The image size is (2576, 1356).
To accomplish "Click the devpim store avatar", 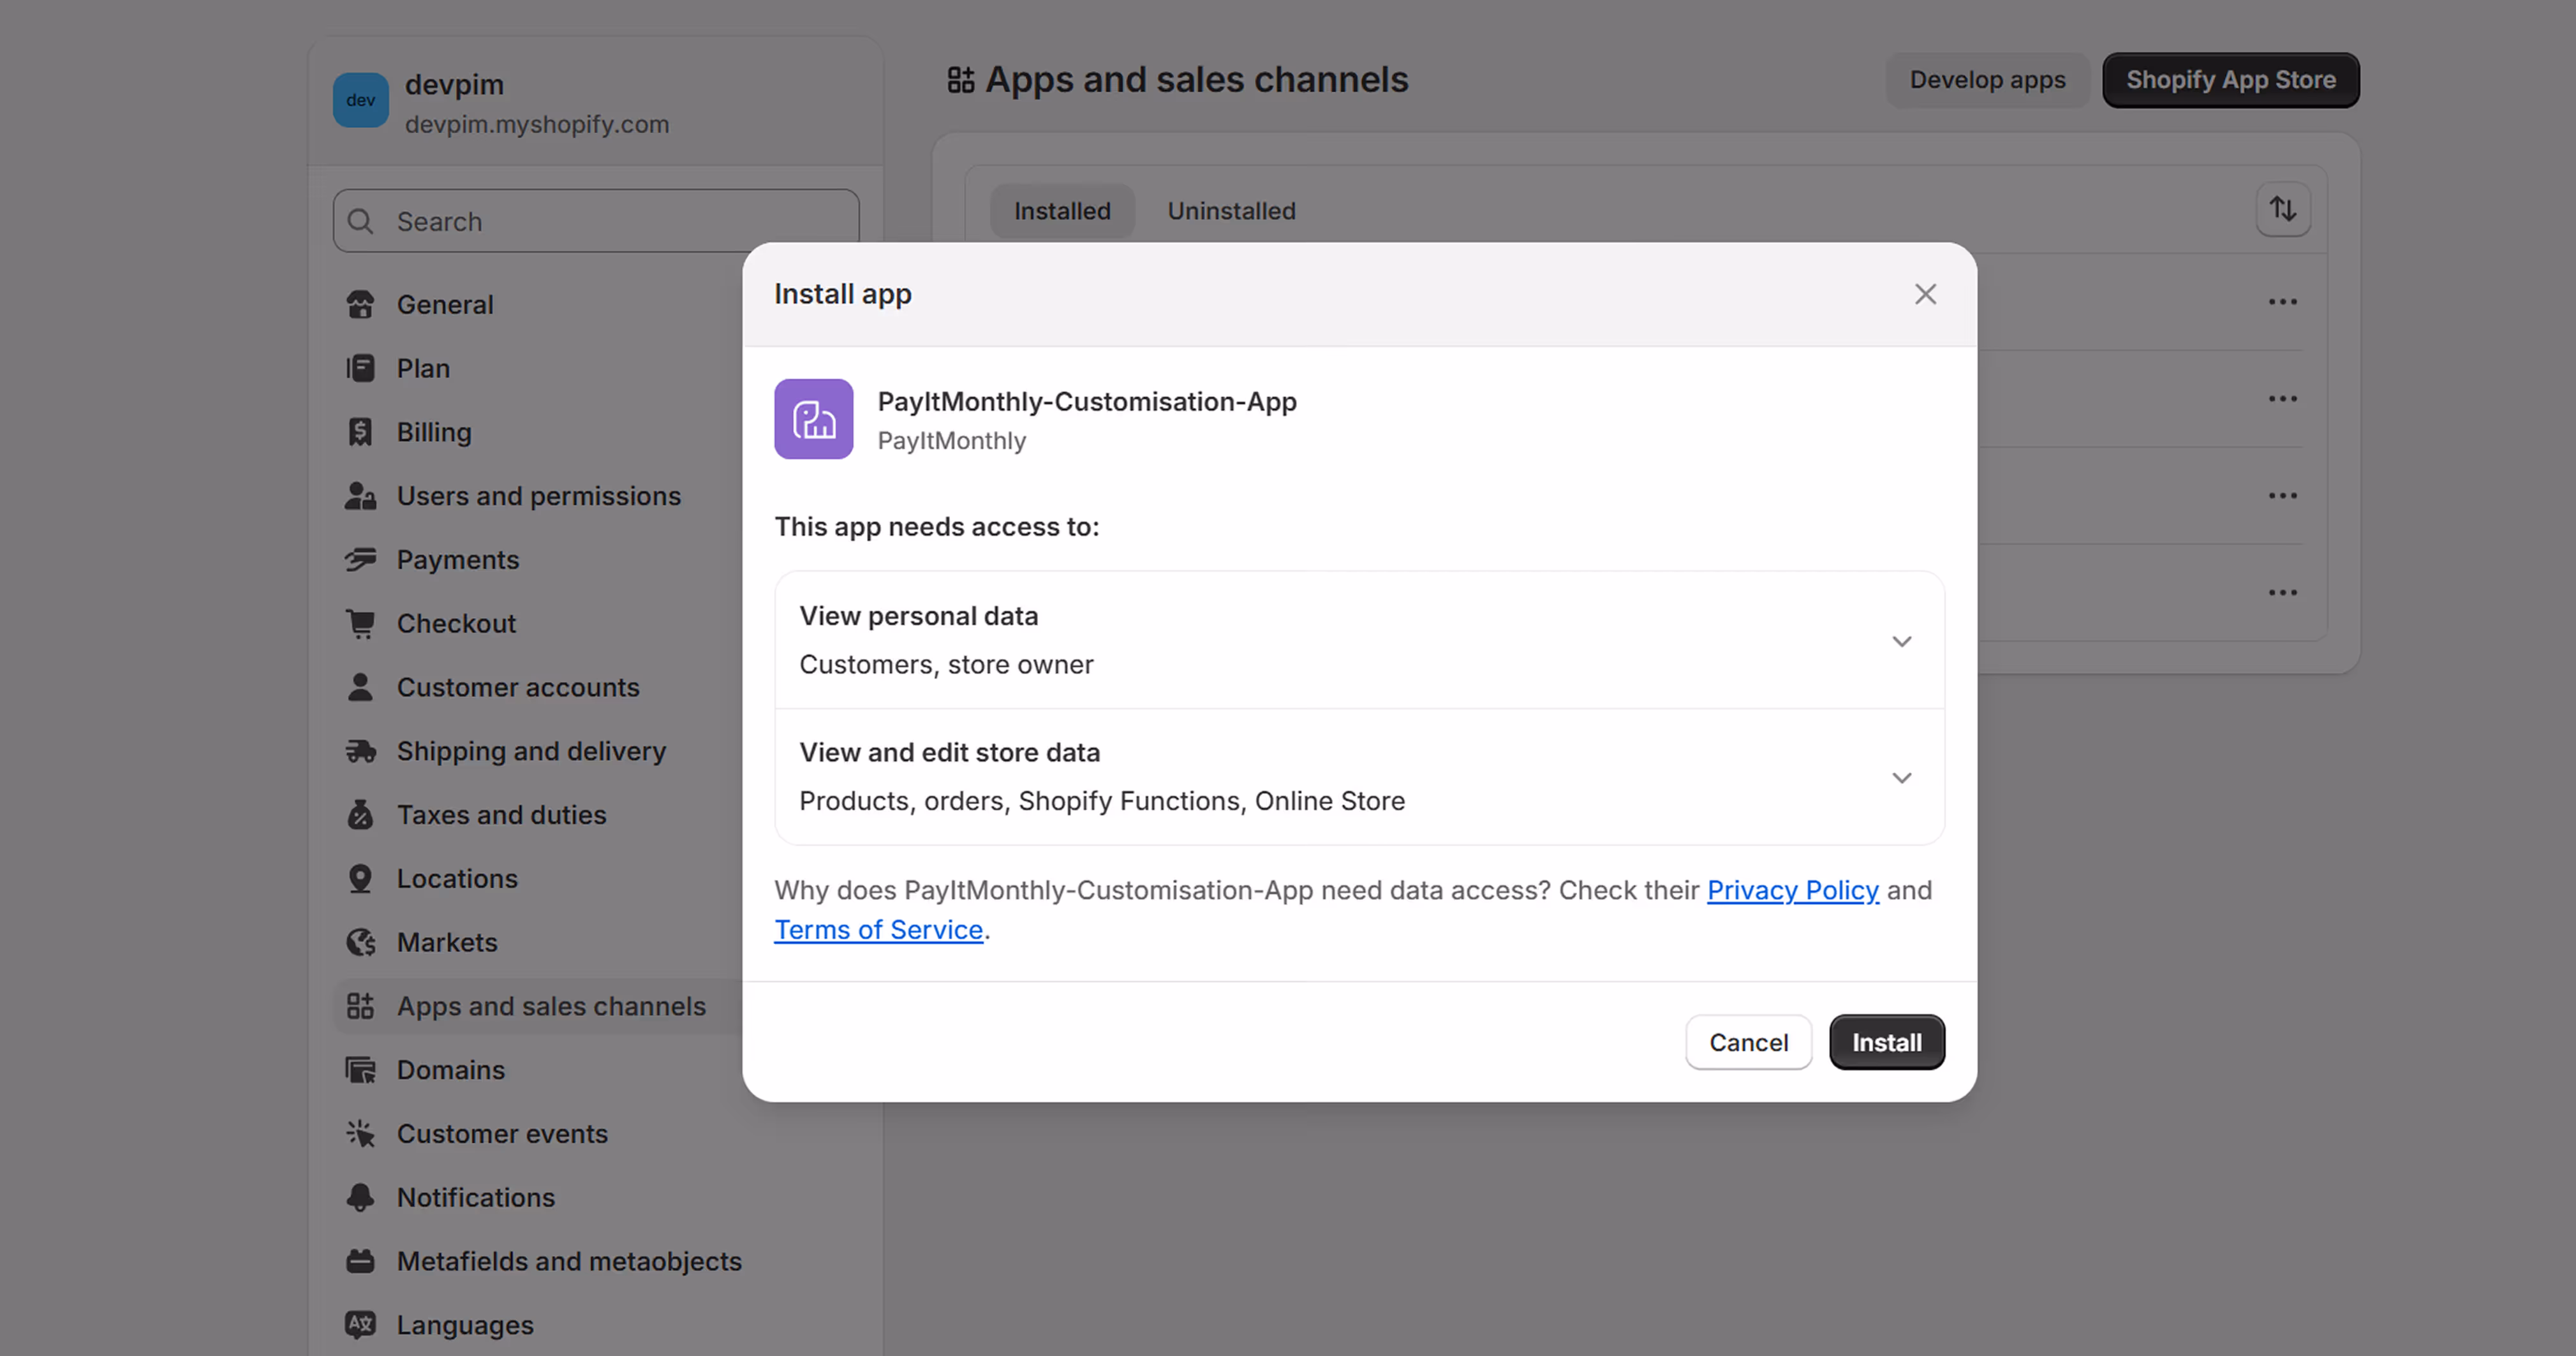I will (360, 100).
